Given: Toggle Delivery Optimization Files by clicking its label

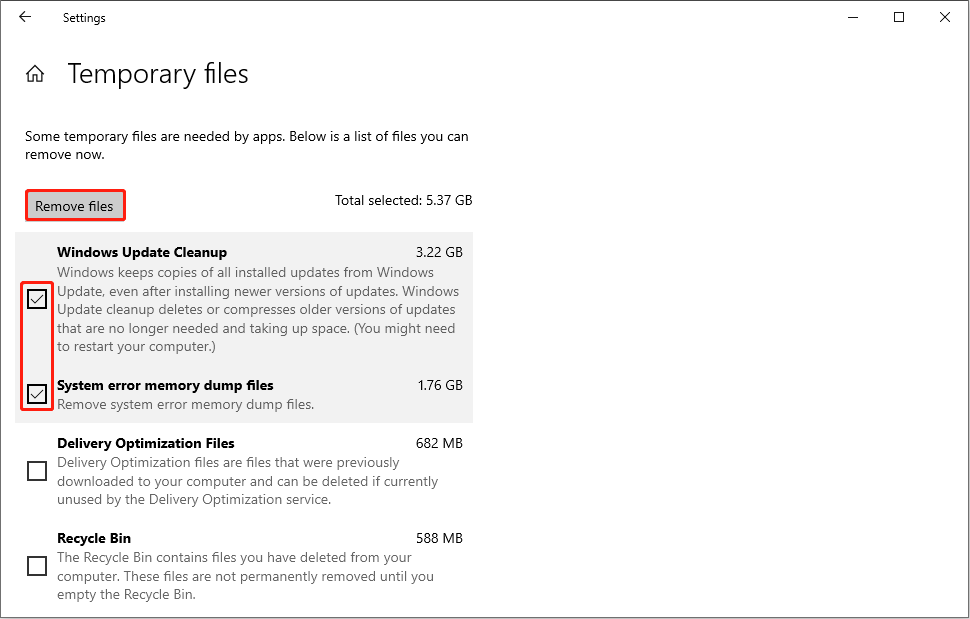Looking at the screenshot, I should pos(145,443).
